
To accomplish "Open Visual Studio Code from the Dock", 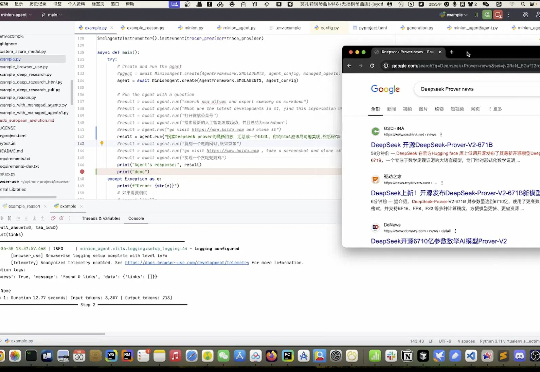I will (x=471, y=356).
